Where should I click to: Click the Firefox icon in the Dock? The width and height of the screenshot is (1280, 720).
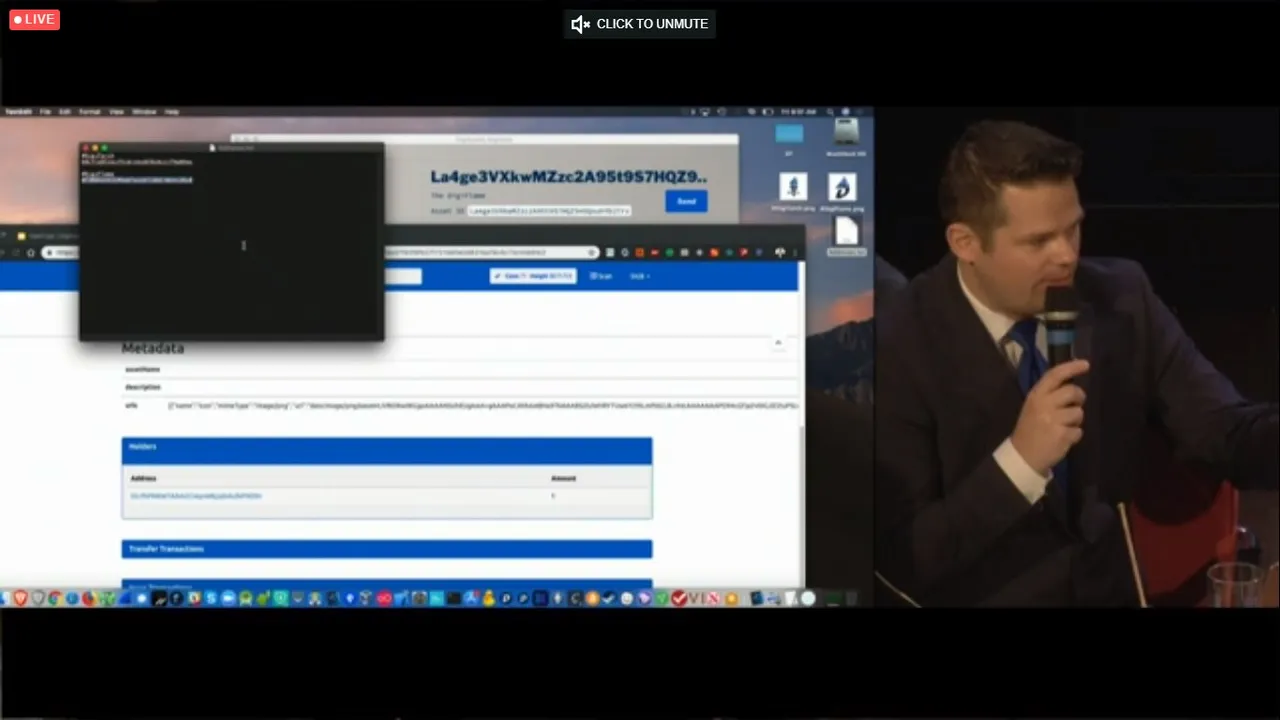point(89,598)
